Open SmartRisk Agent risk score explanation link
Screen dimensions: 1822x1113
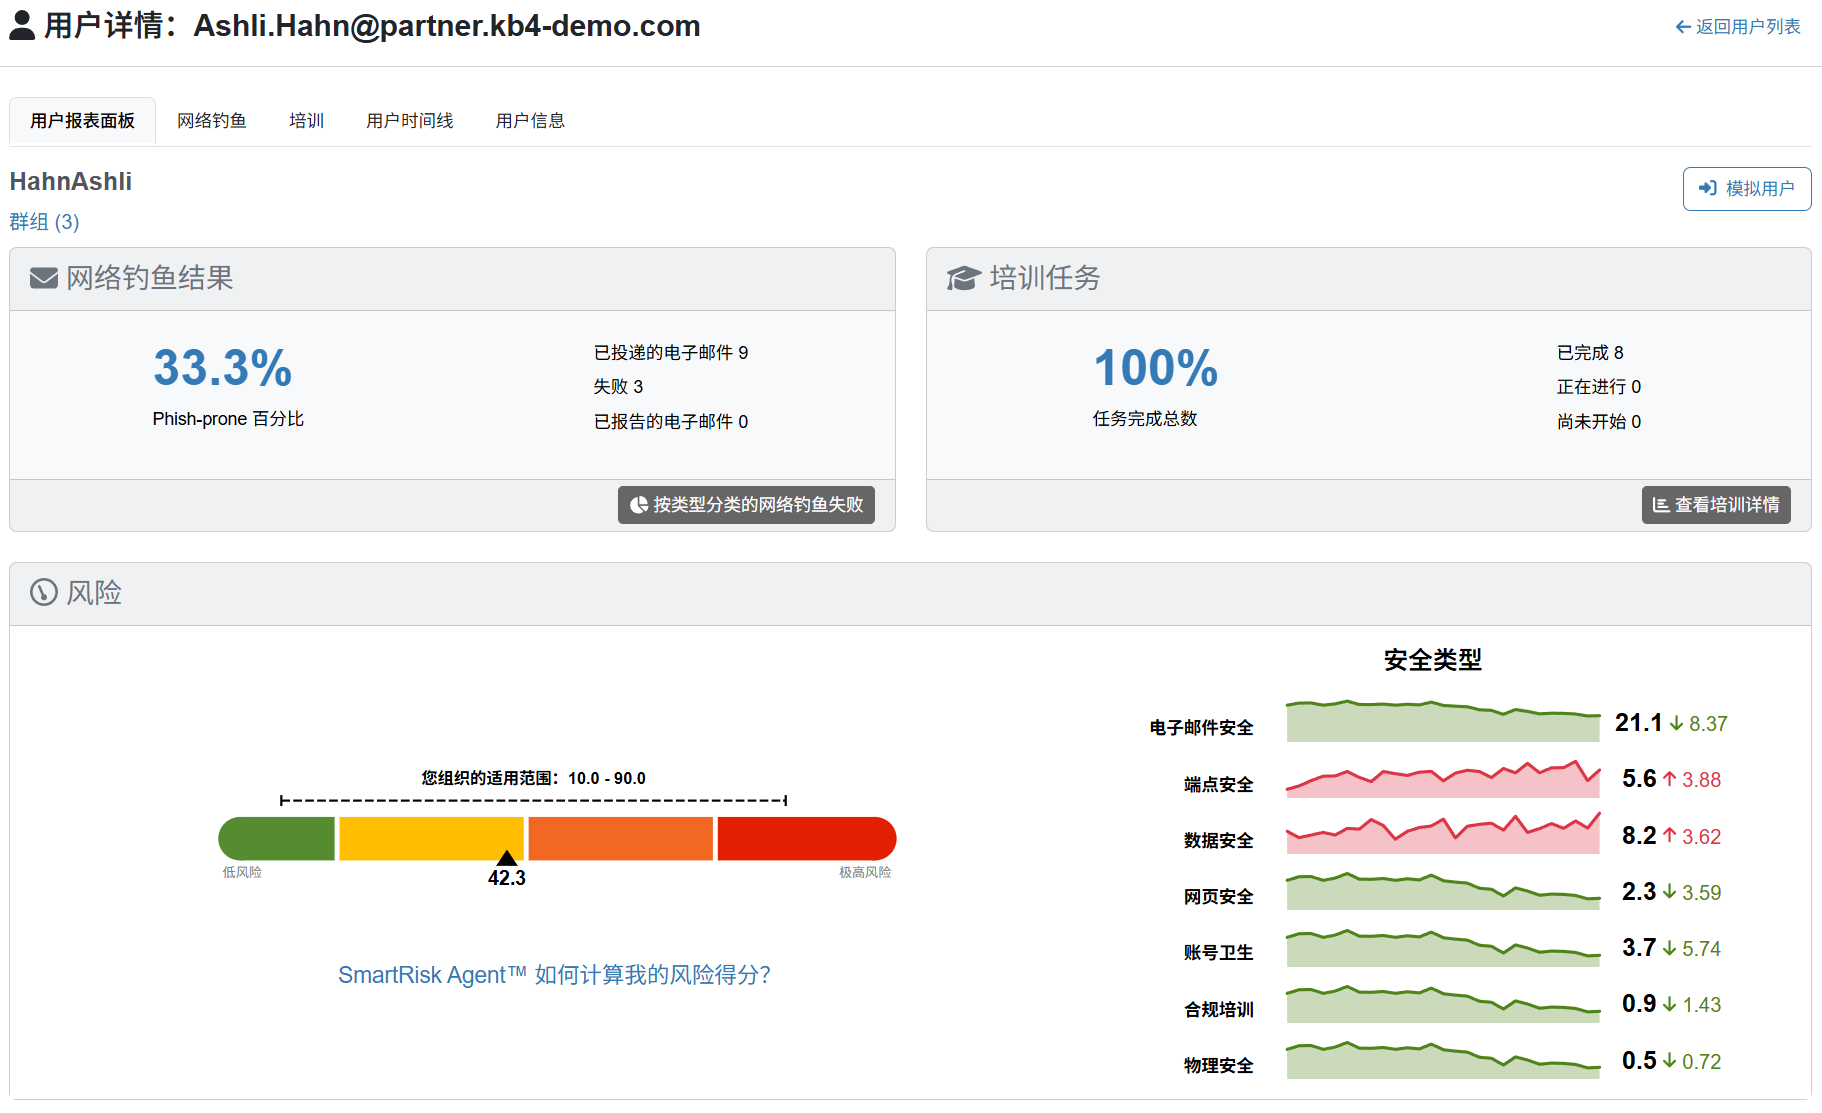tap(554, 975)
